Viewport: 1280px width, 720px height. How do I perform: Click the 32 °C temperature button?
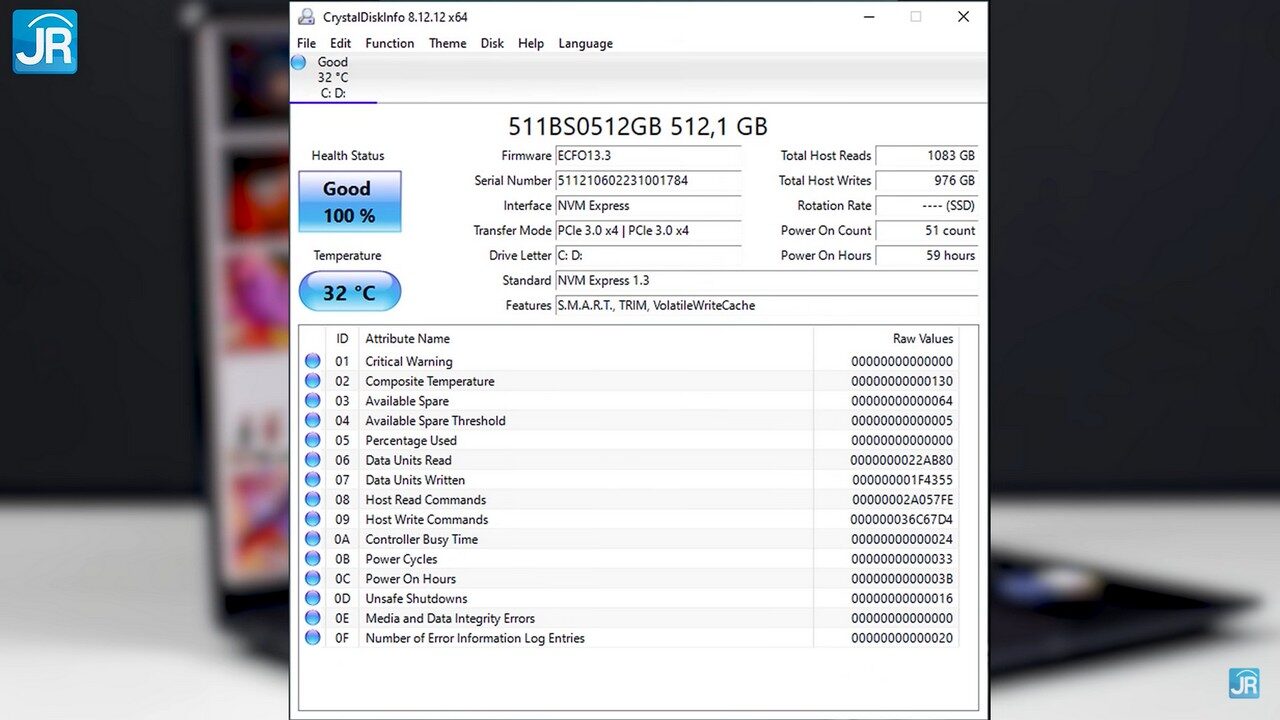(349, 292)
